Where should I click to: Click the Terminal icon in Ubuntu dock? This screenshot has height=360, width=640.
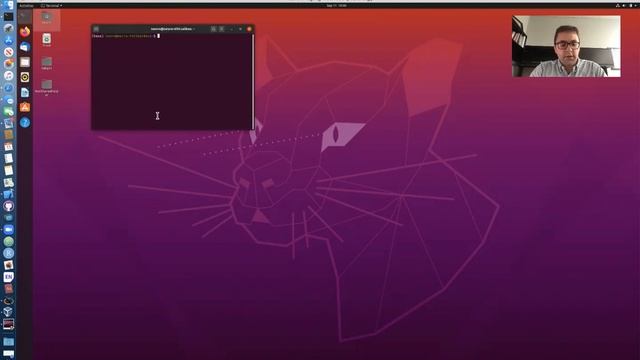tap(25, 17)
